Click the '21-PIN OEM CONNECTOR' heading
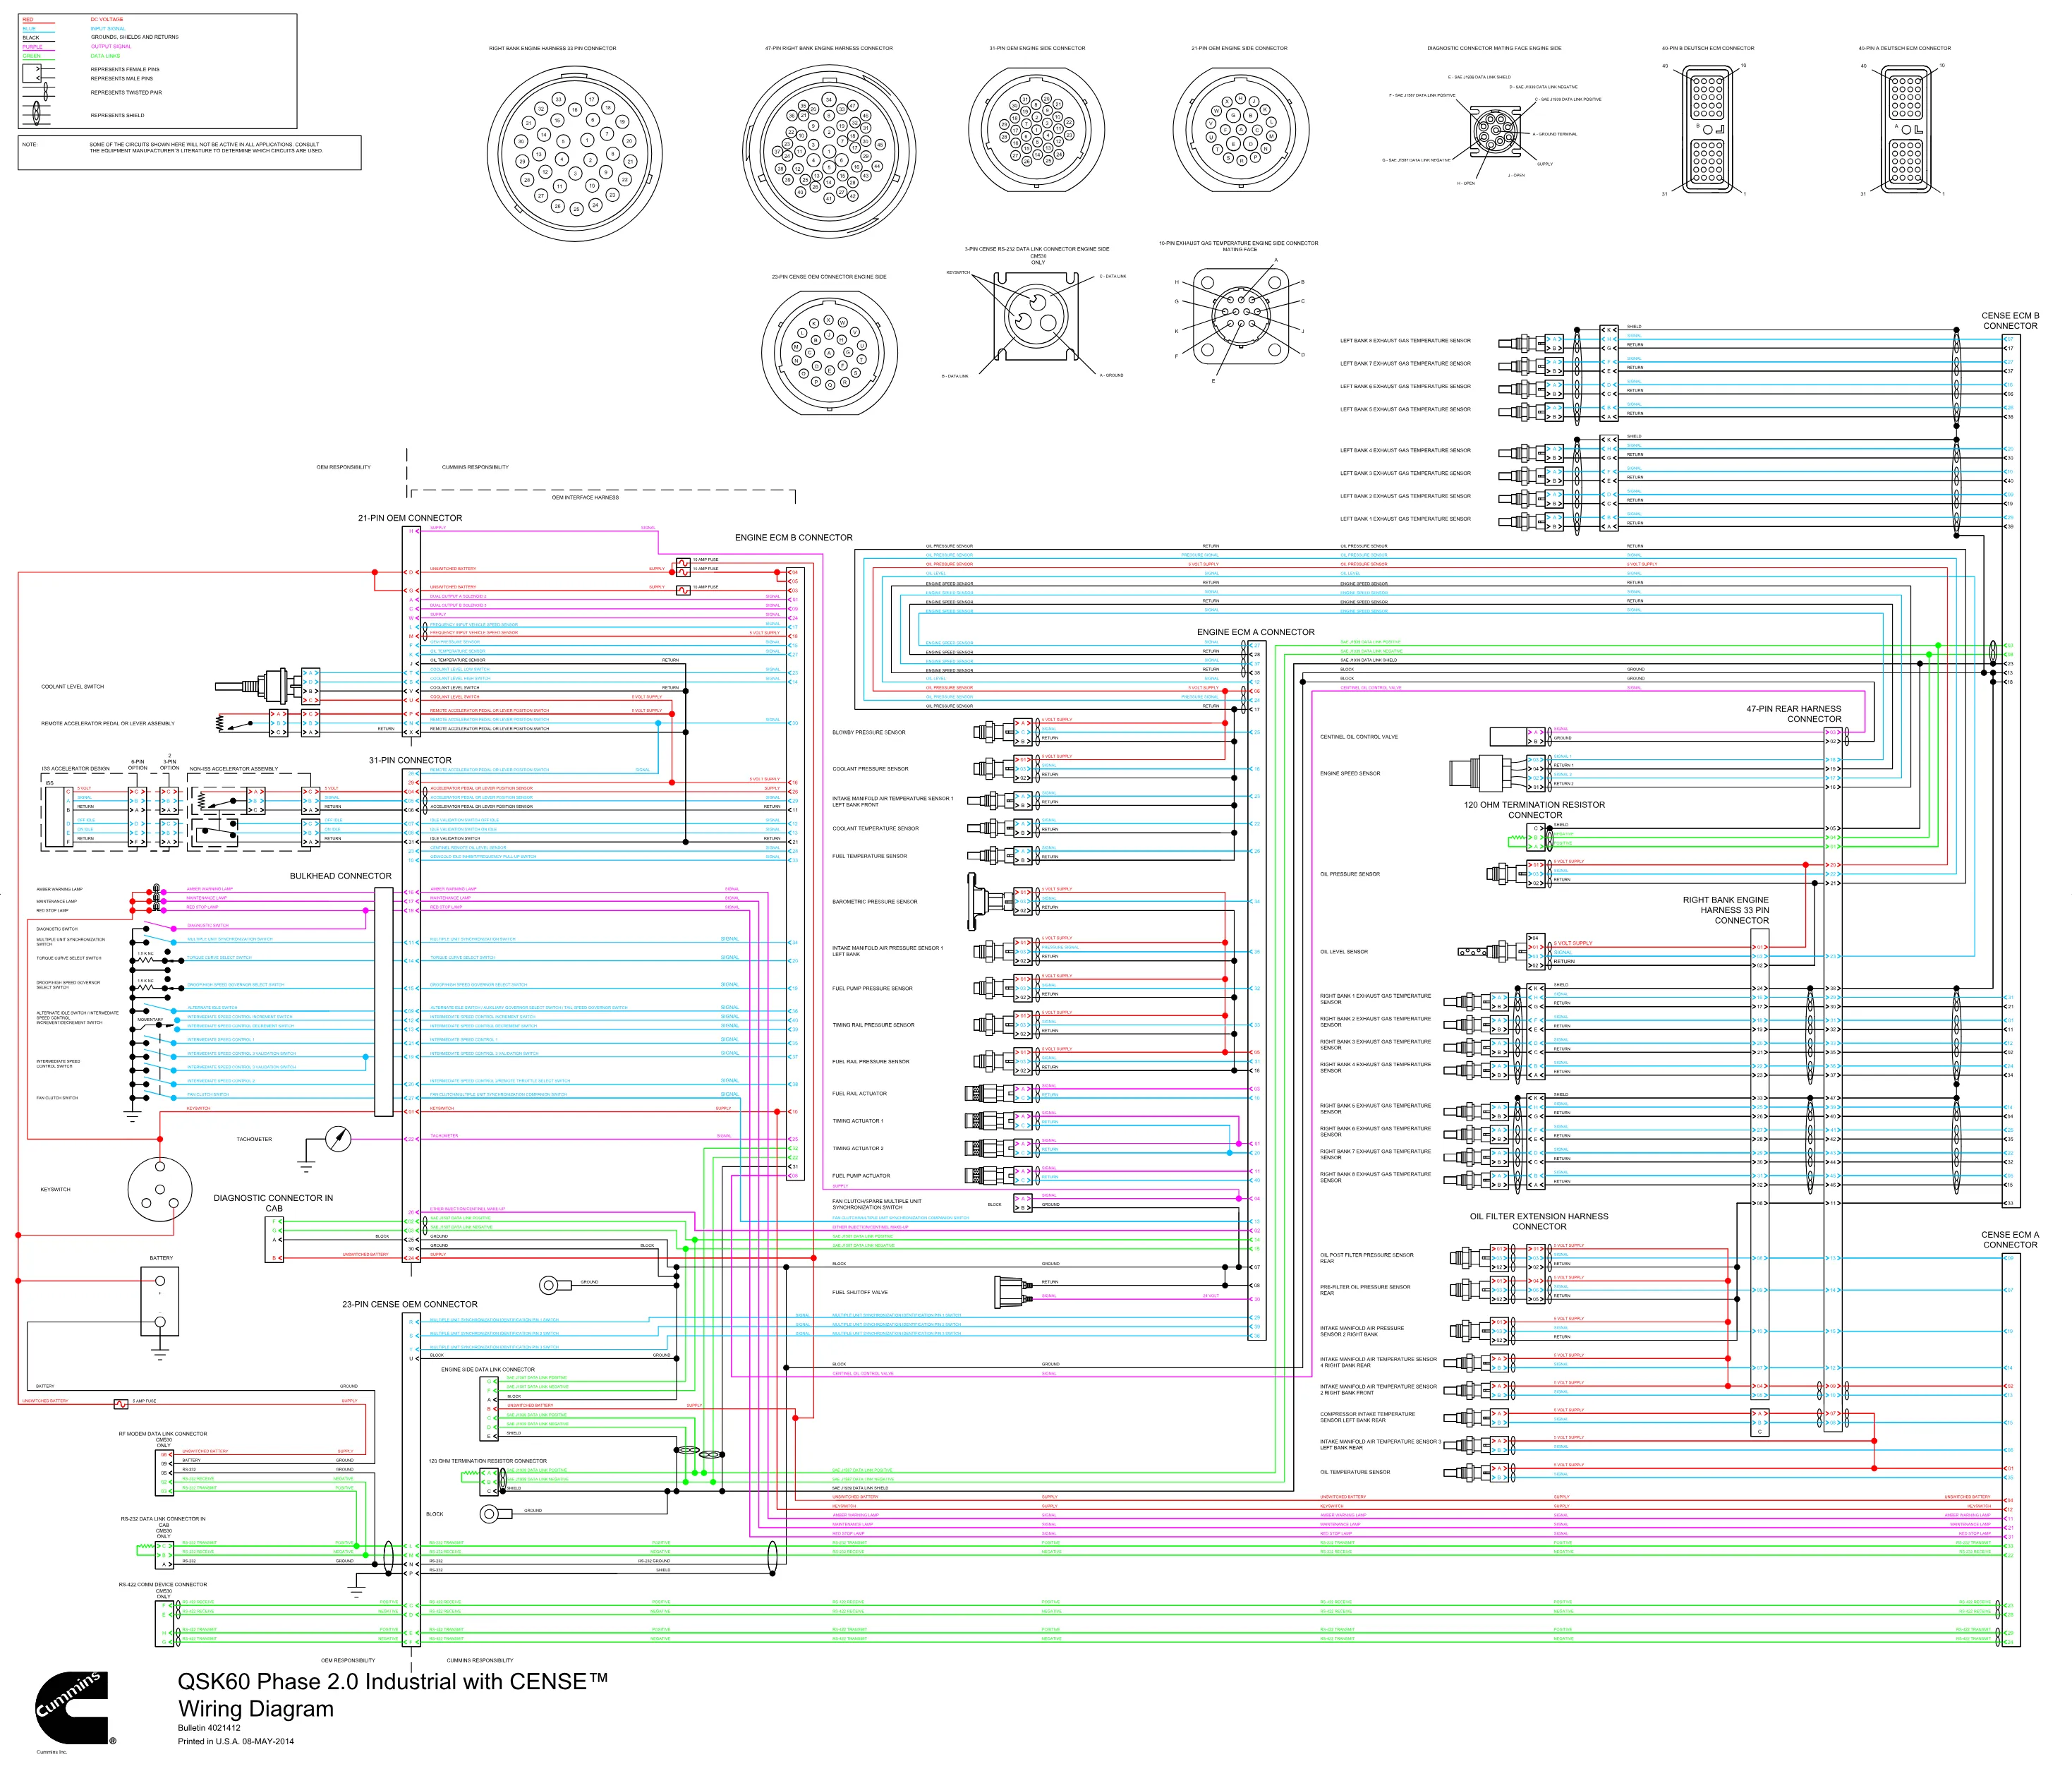Viewport: 2072px width, 1788px height. pyautogui.click(x=410, y=518)
